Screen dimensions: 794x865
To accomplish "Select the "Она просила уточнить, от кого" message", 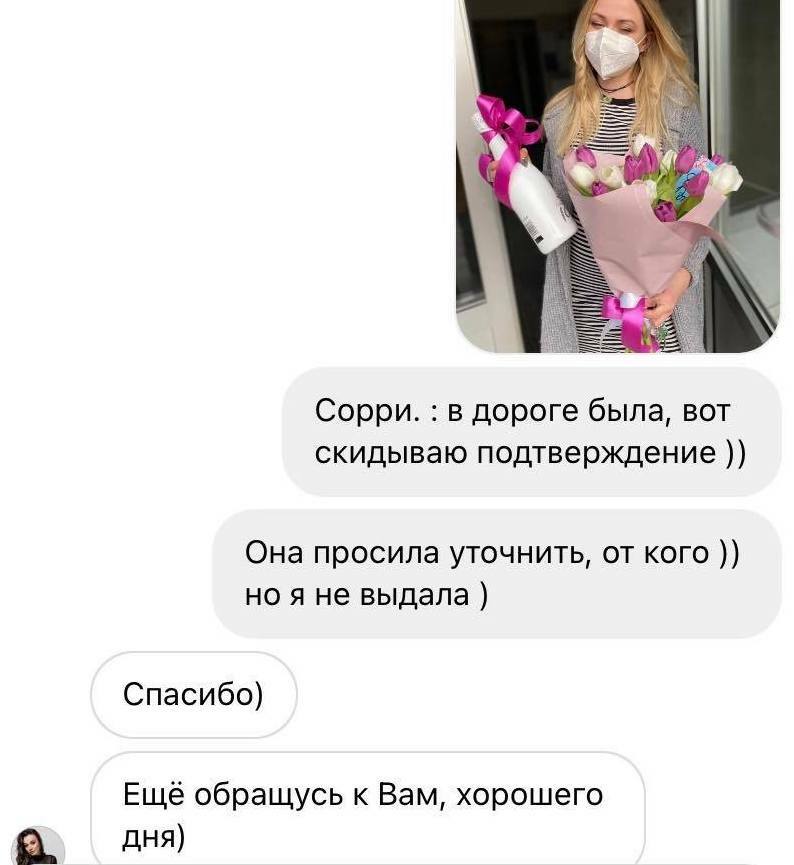I will pyautogui.click(x=497, y=574).
